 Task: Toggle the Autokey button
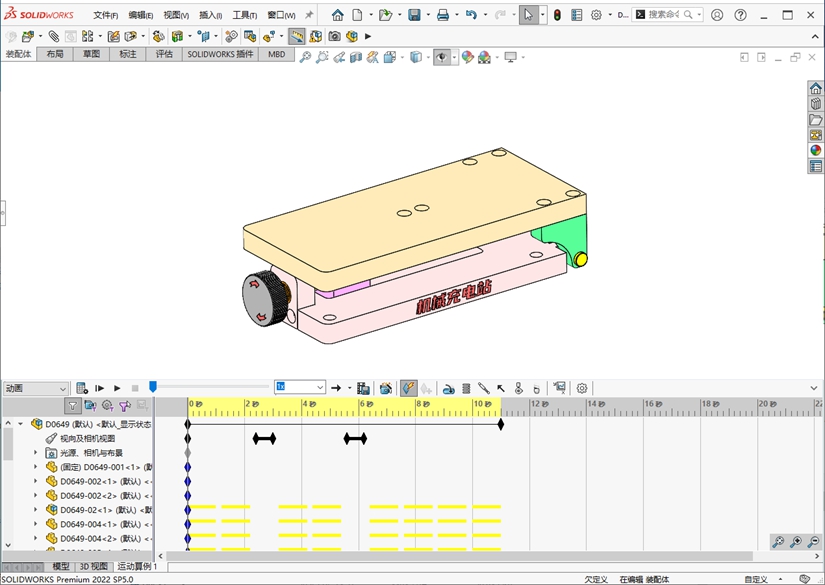[x=408, y=388]
